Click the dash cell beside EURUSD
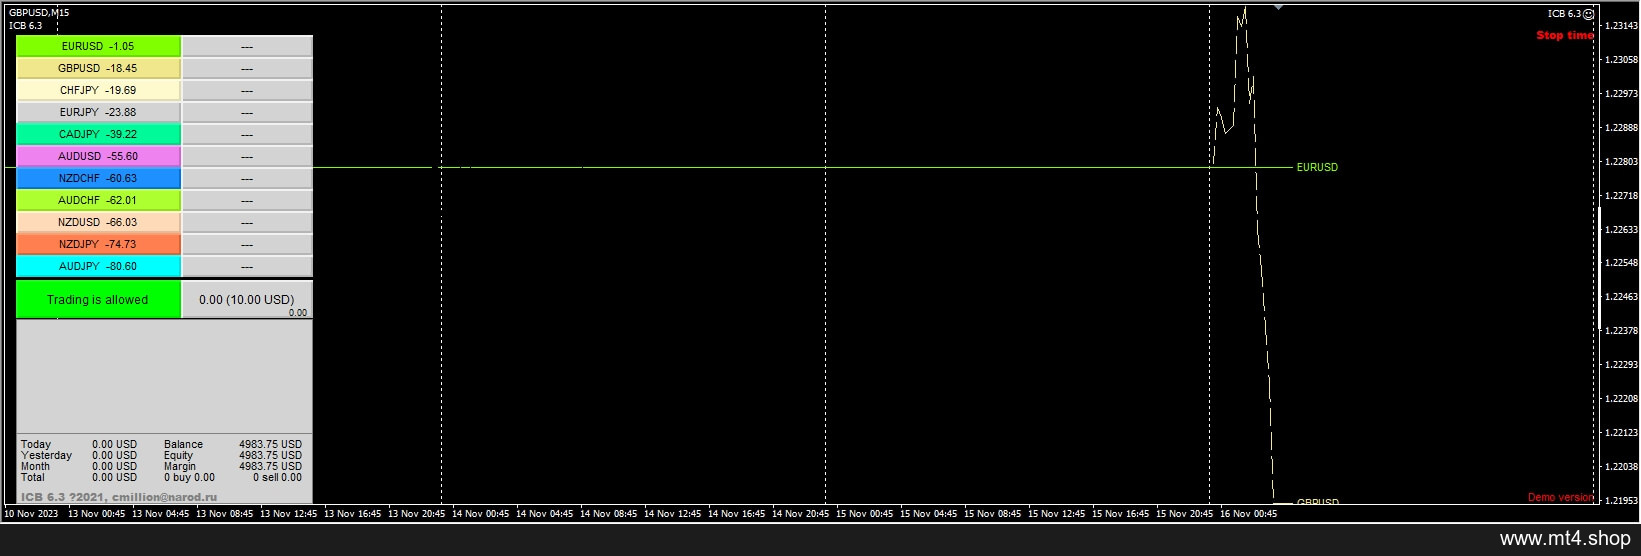 (247, 46)
